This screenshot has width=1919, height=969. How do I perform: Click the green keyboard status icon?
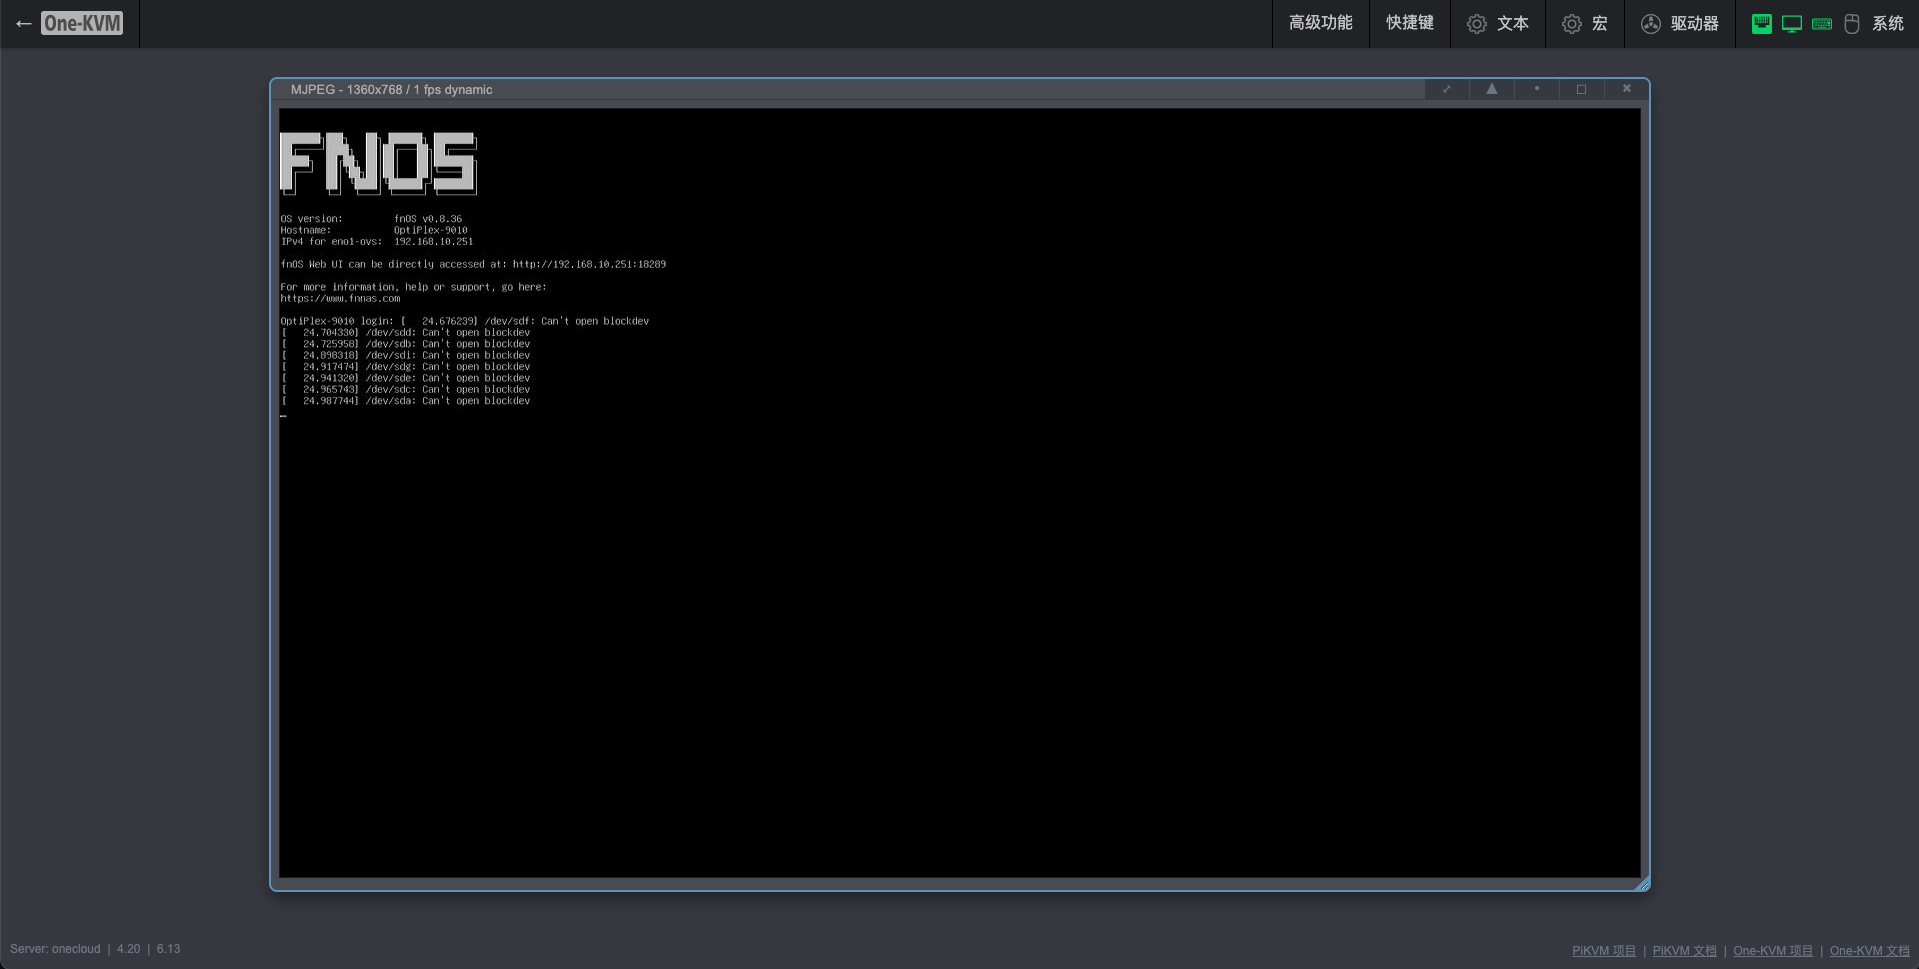[x=1822, y=24]
